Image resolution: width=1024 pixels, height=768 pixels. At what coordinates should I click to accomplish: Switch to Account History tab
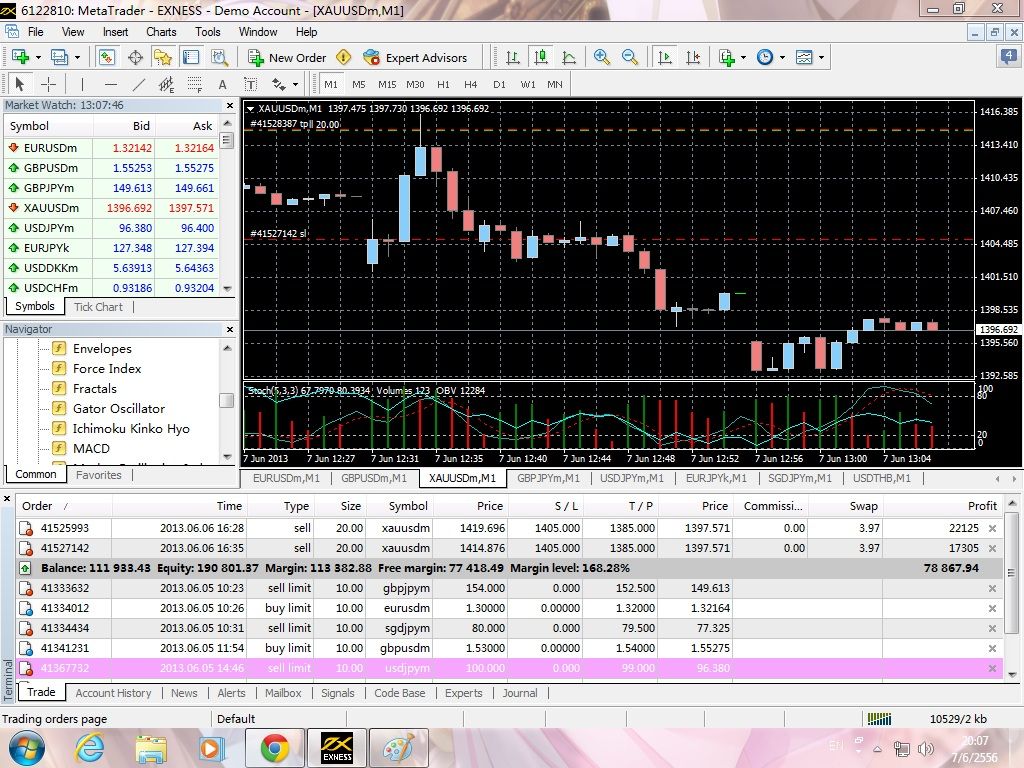pos(113,693)
